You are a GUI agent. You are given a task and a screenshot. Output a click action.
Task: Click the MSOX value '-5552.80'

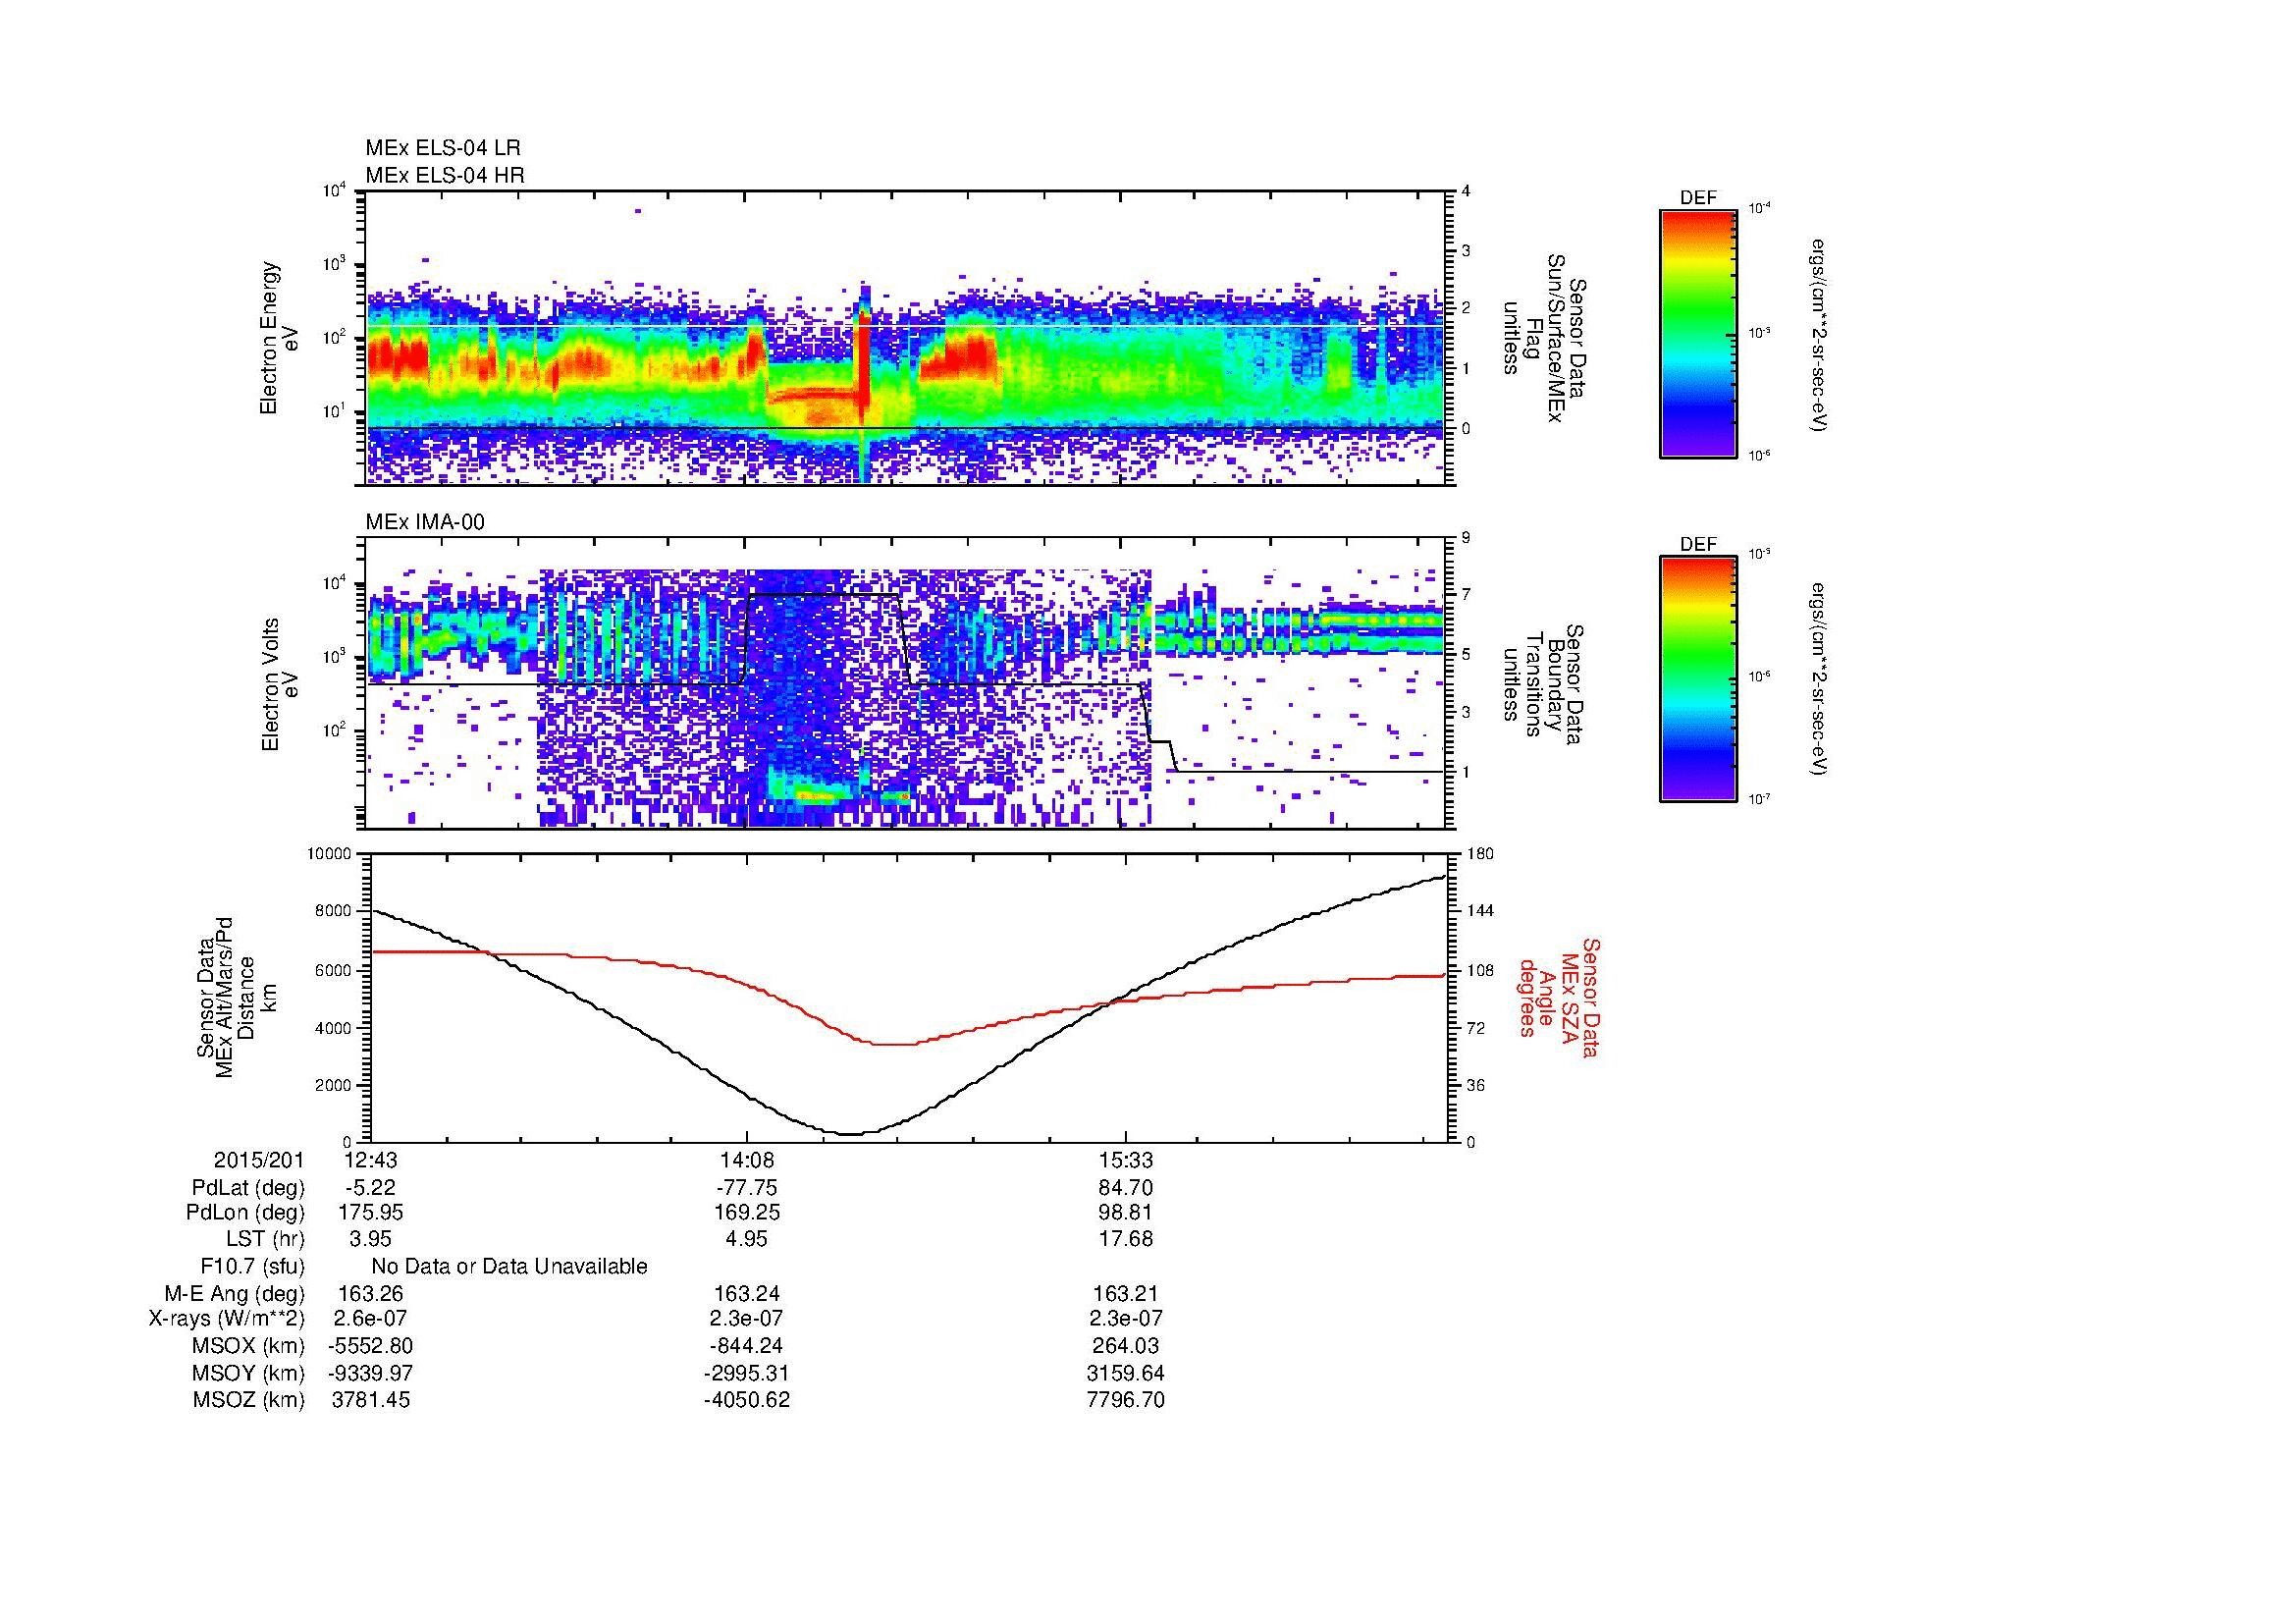pos(370,1347)
